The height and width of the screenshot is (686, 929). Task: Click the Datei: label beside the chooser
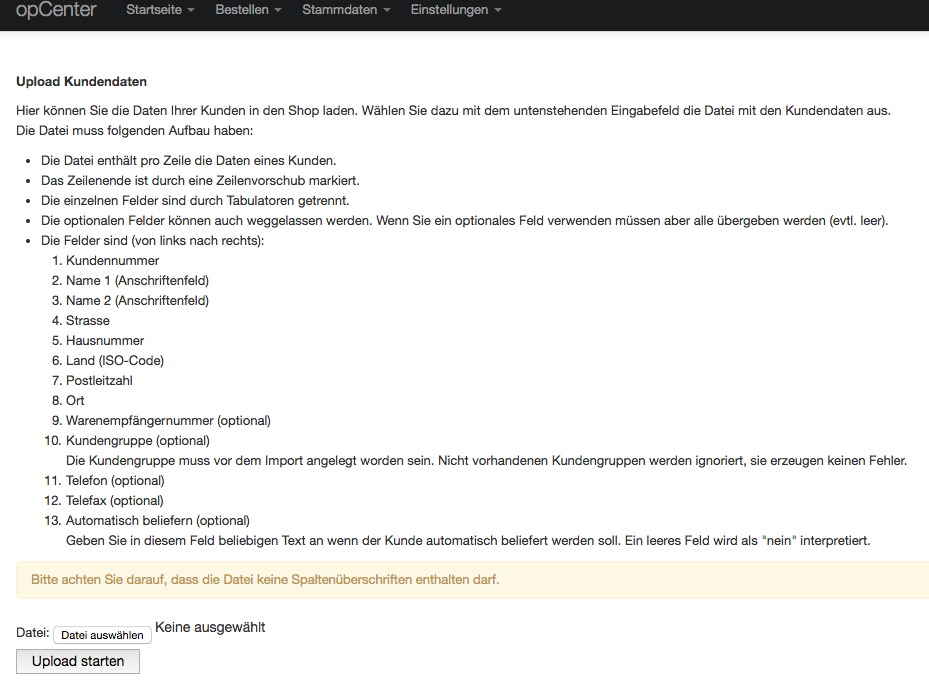click(x=31, y=632)
